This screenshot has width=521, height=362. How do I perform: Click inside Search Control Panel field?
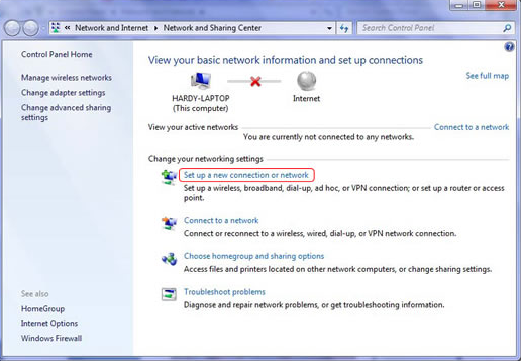(x=430, y=28)
